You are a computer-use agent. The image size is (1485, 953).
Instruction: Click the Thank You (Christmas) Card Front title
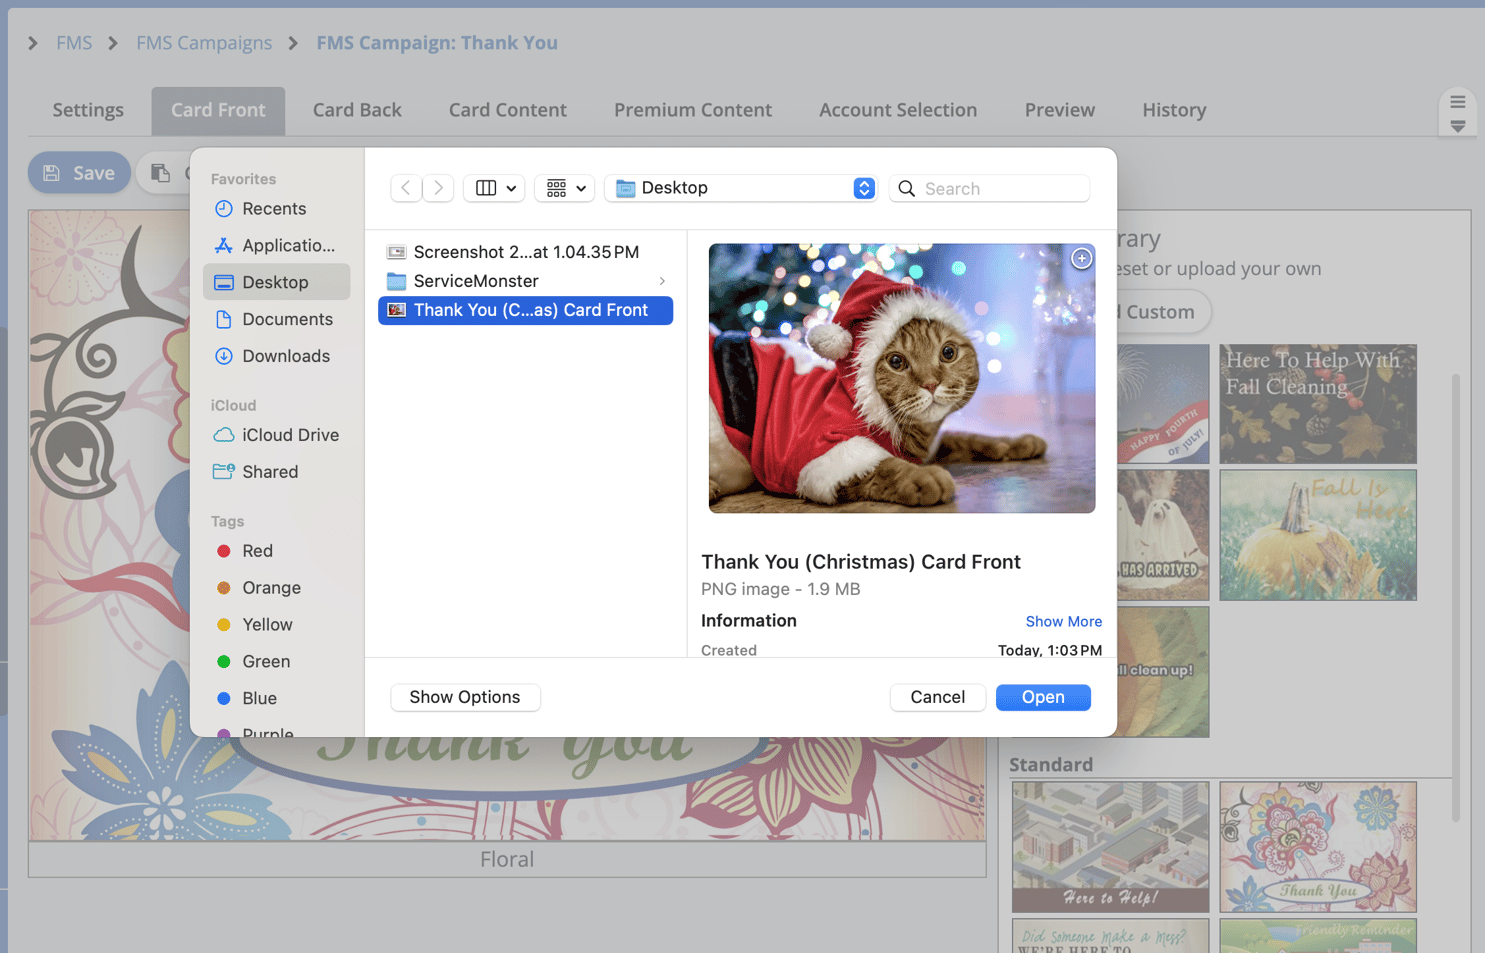coord(861,562)
